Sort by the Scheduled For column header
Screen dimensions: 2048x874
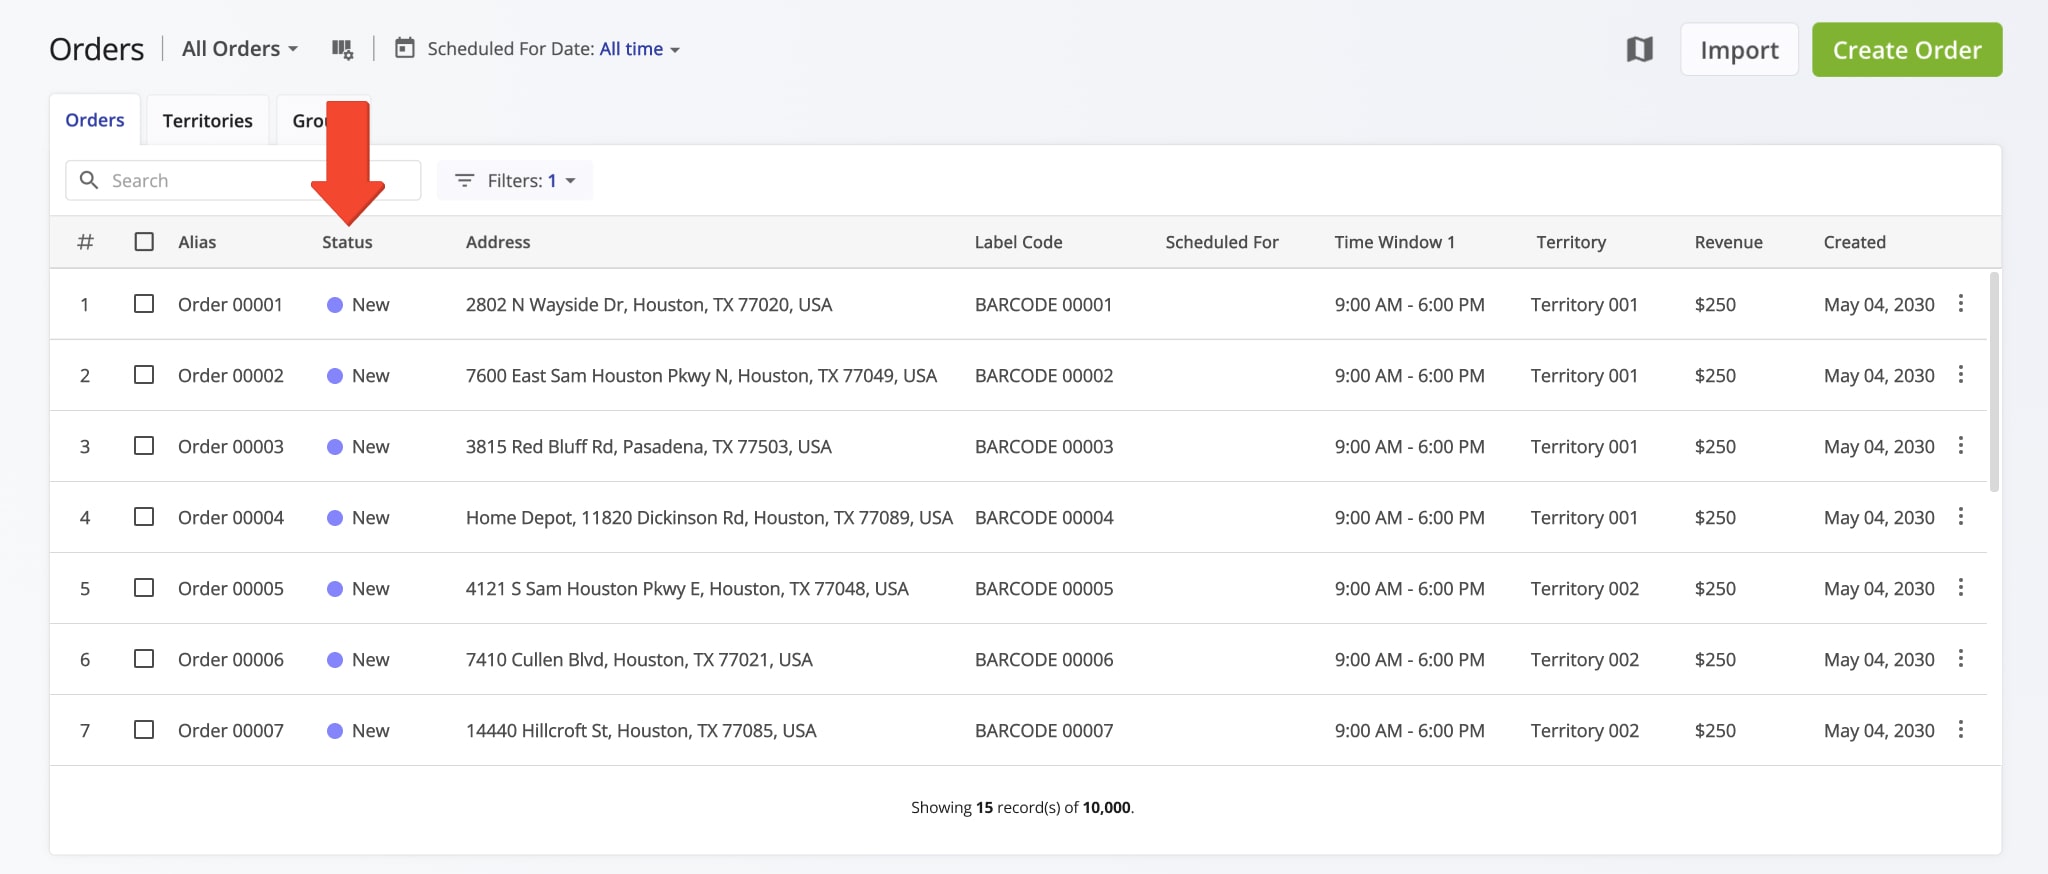pyautogui.click(x=1222, y=242)
